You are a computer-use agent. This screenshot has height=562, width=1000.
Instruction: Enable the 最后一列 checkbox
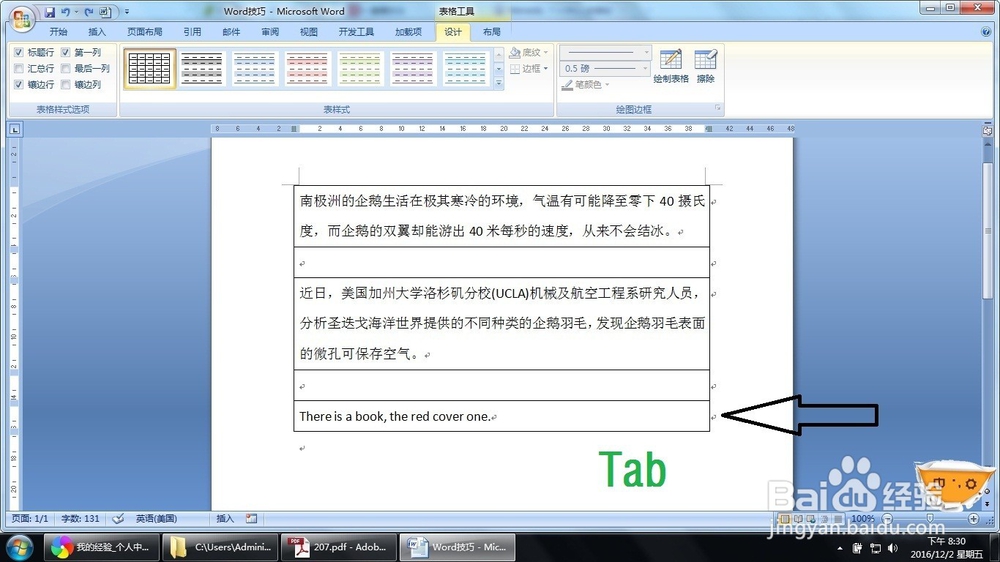click(66, 68)
